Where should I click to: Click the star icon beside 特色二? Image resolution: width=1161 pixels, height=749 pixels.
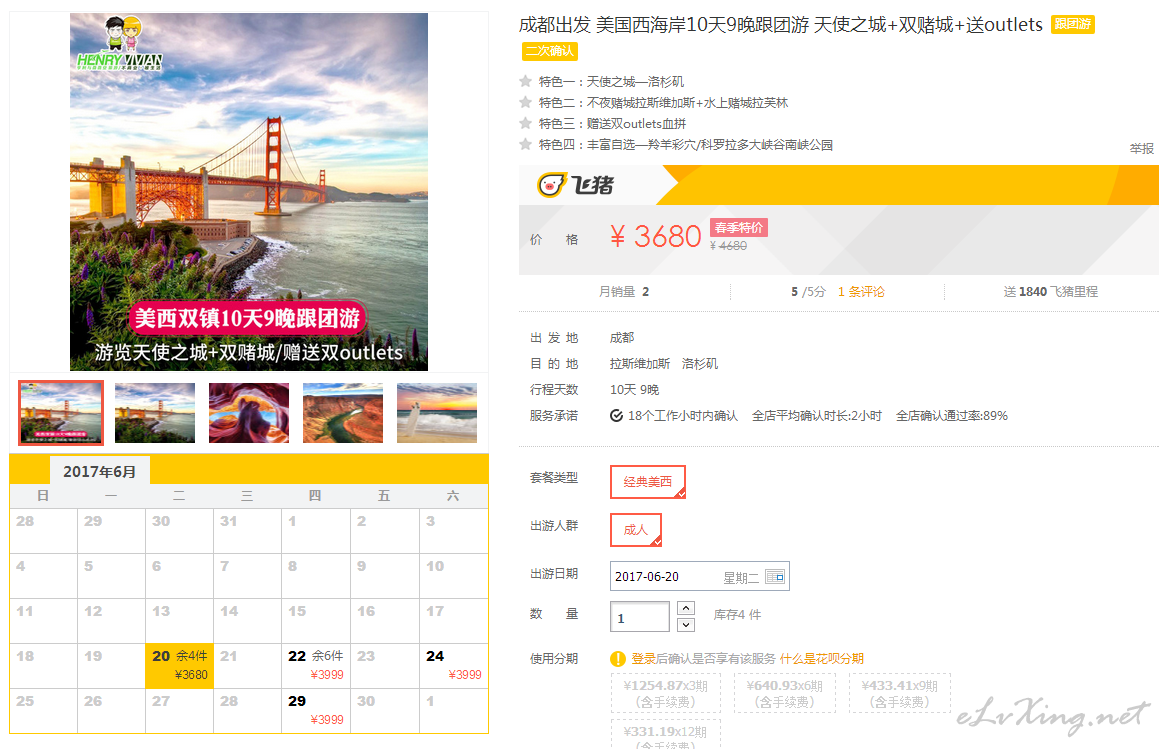click(x=526, y=102)
